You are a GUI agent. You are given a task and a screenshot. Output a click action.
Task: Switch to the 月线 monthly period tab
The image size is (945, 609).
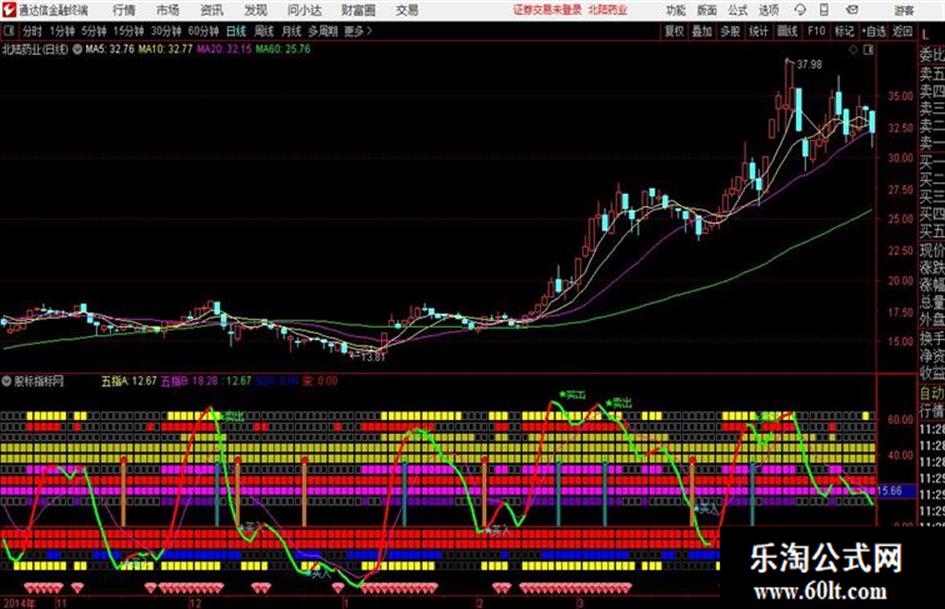pyautogui.click(x=292, y=31)
